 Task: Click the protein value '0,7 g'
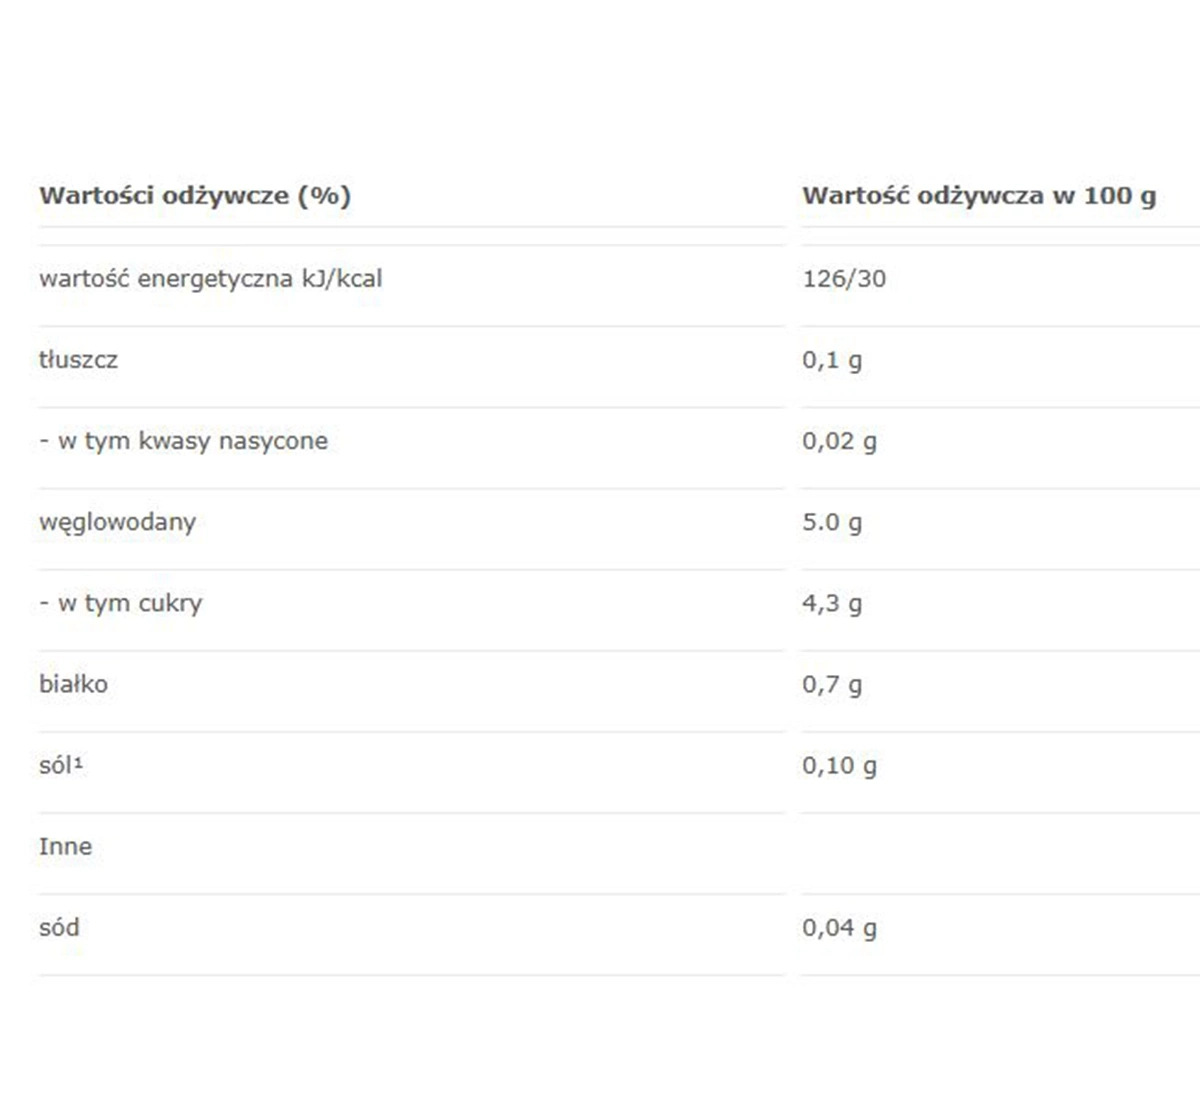(831, 684)
